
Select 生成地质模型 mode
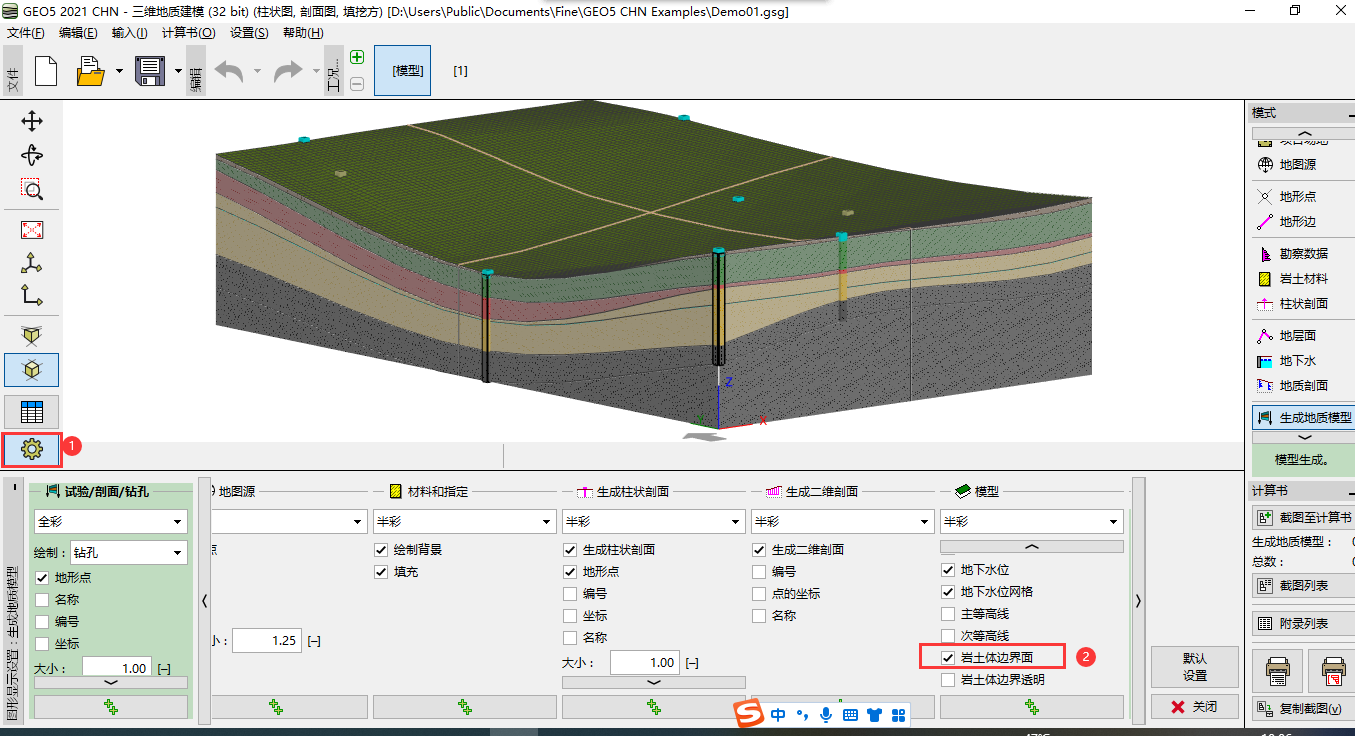(1304, 417)
